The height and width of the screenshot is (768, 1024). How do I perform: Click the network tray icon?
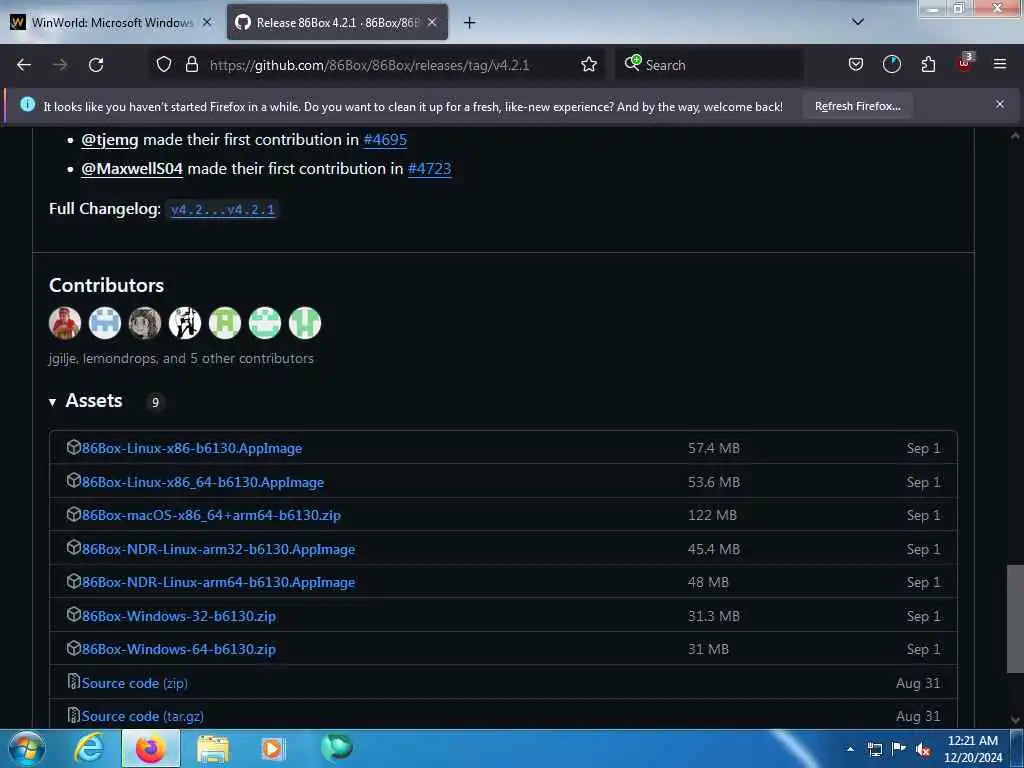[874, 749]
